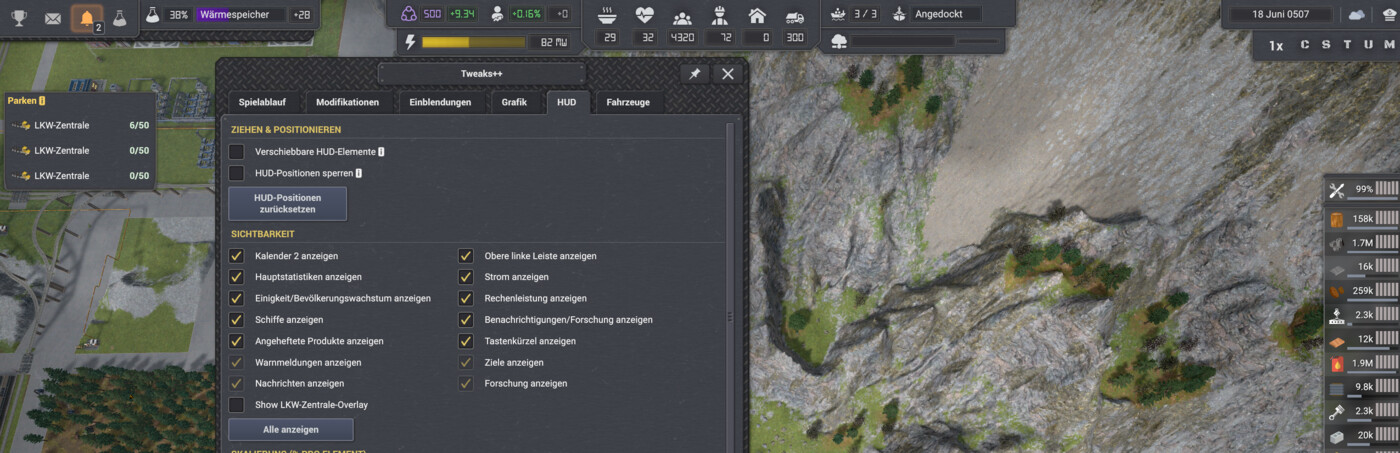Click info icon beside Verschiebbare HUD-Elemente

click(x=382, y=152)
